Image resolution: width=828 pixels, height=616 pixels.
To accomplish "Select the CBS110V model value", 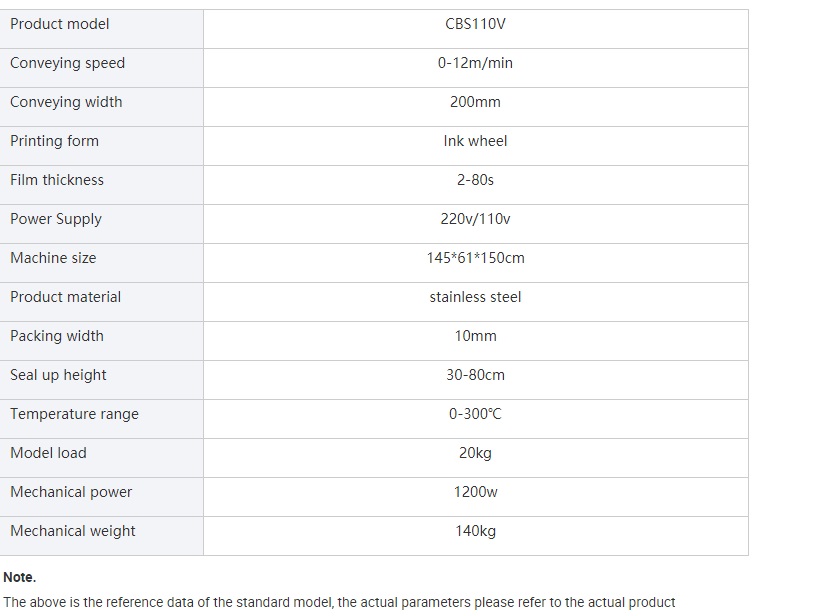I will click(475, 24).
